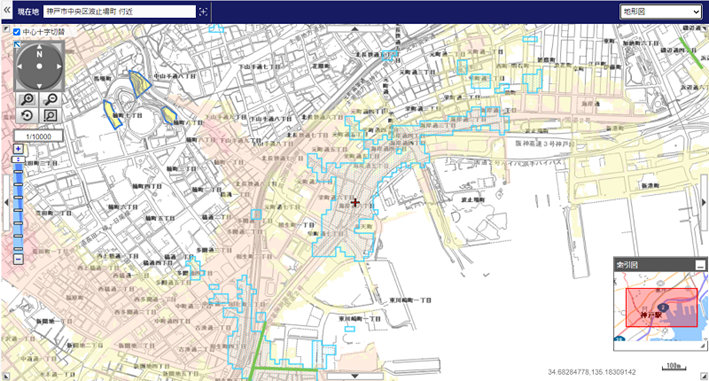Toggle the 中心十字切替 checkbox

[17, 32]
